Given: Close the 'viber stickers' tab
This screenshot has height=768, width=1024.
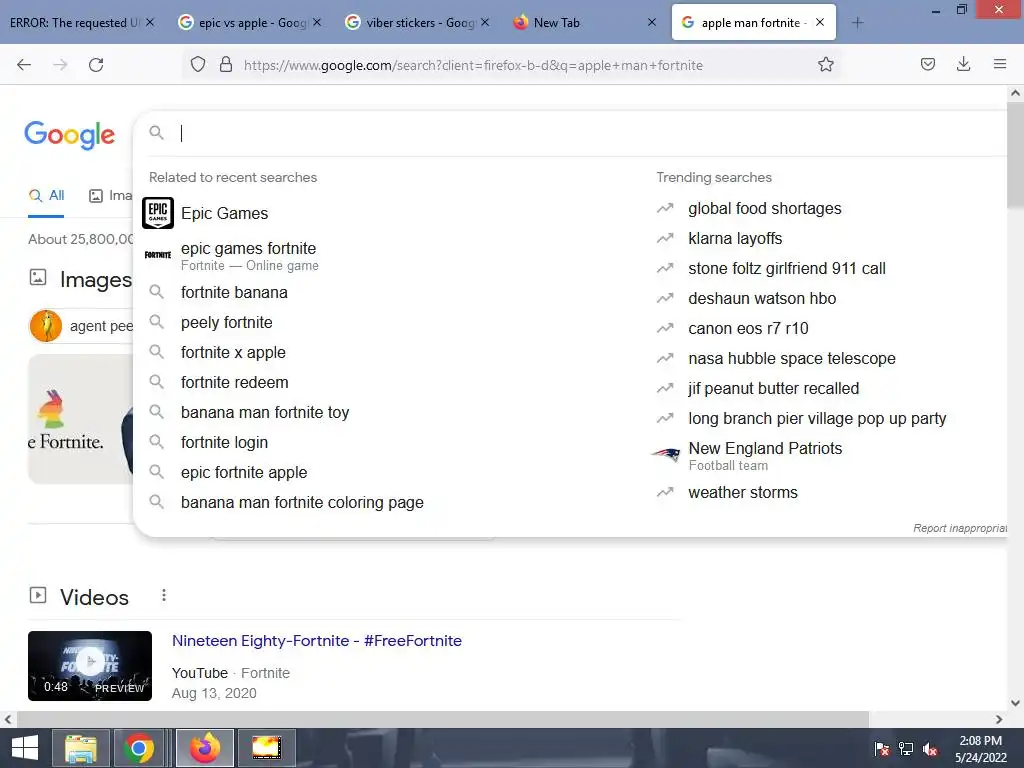Looking at the screenshot, I should (x=485, y=22).
